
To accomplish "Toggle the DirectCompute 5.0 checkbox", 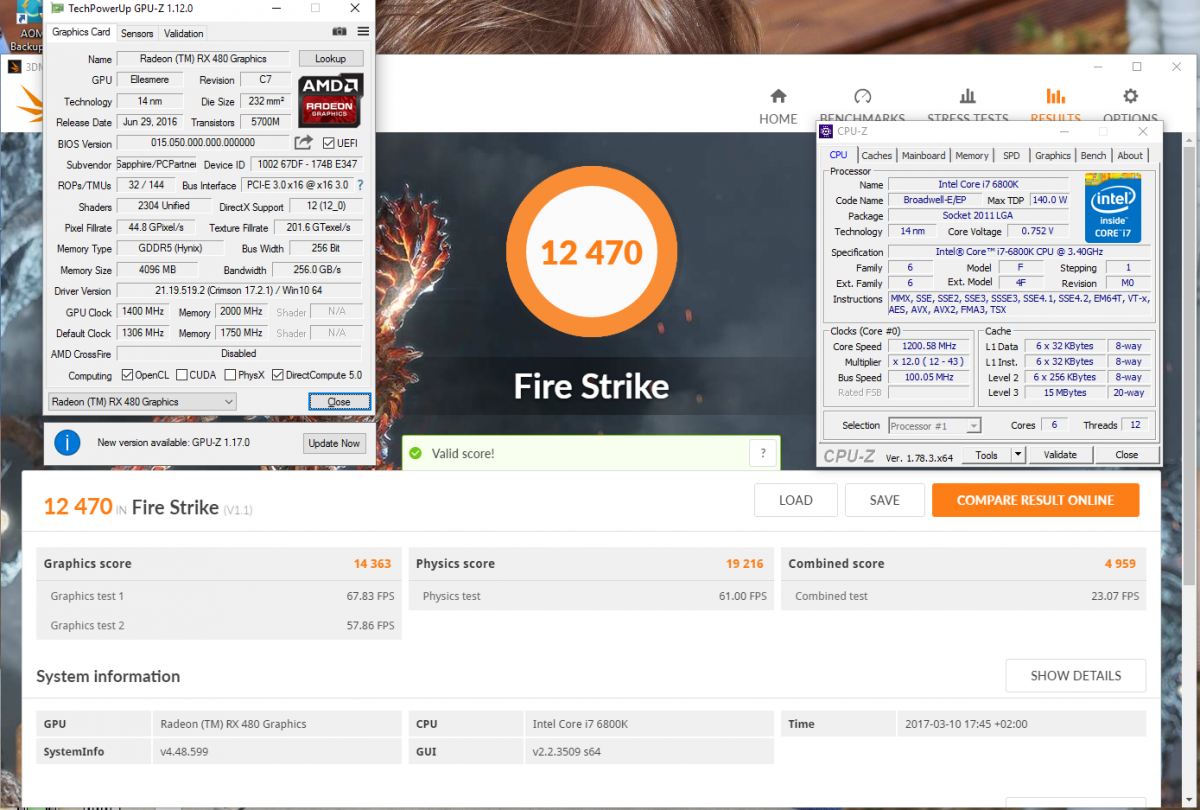I will click(x=278, y=375).
